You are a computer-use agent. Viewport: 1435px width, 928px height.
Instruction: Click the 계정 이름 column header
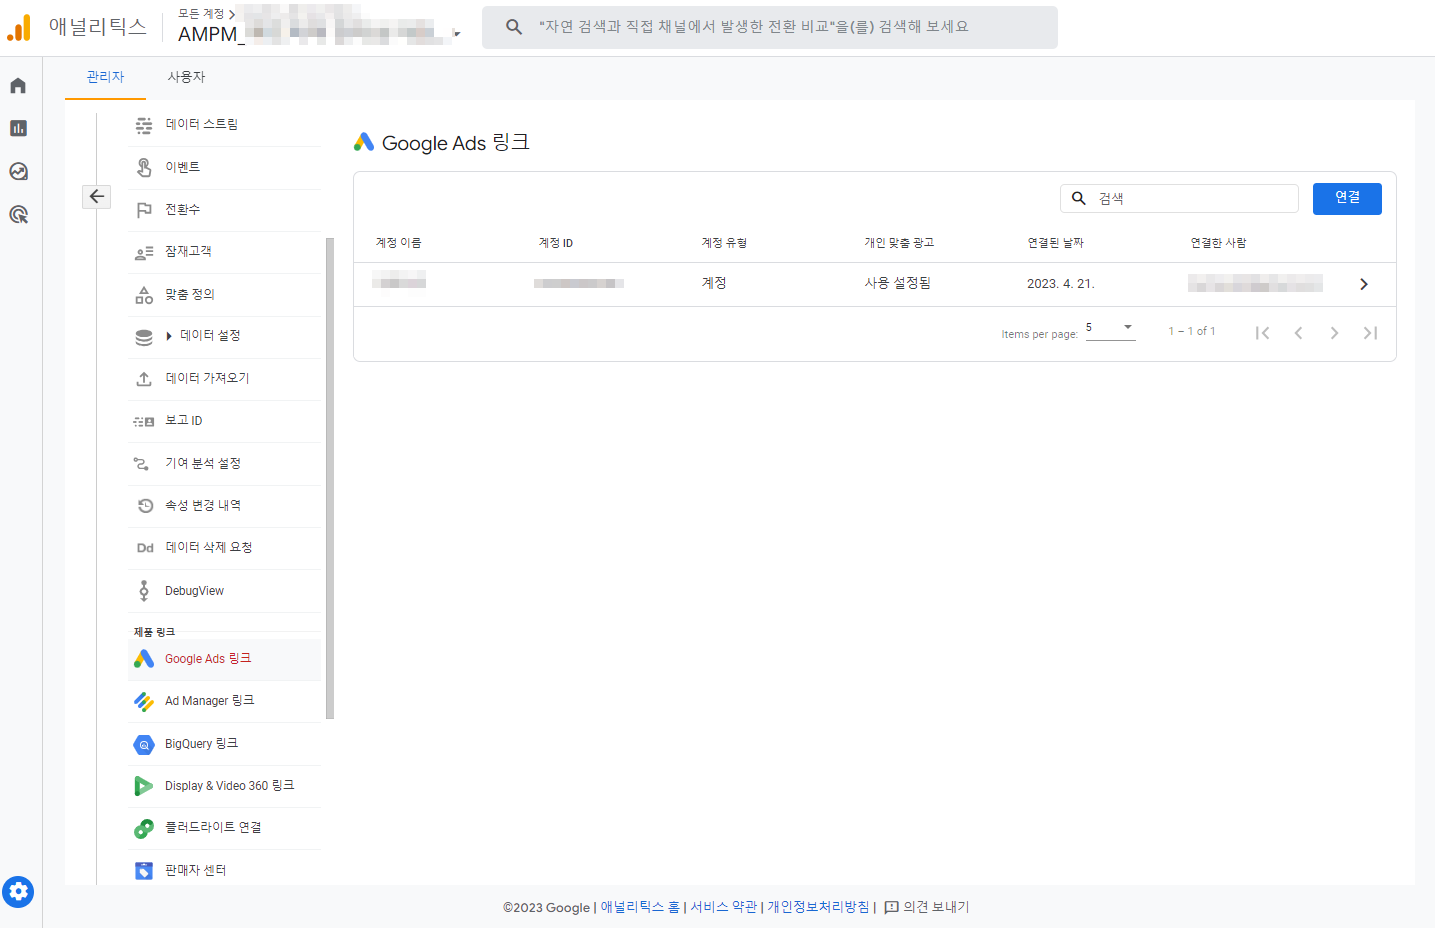(398, 243)
